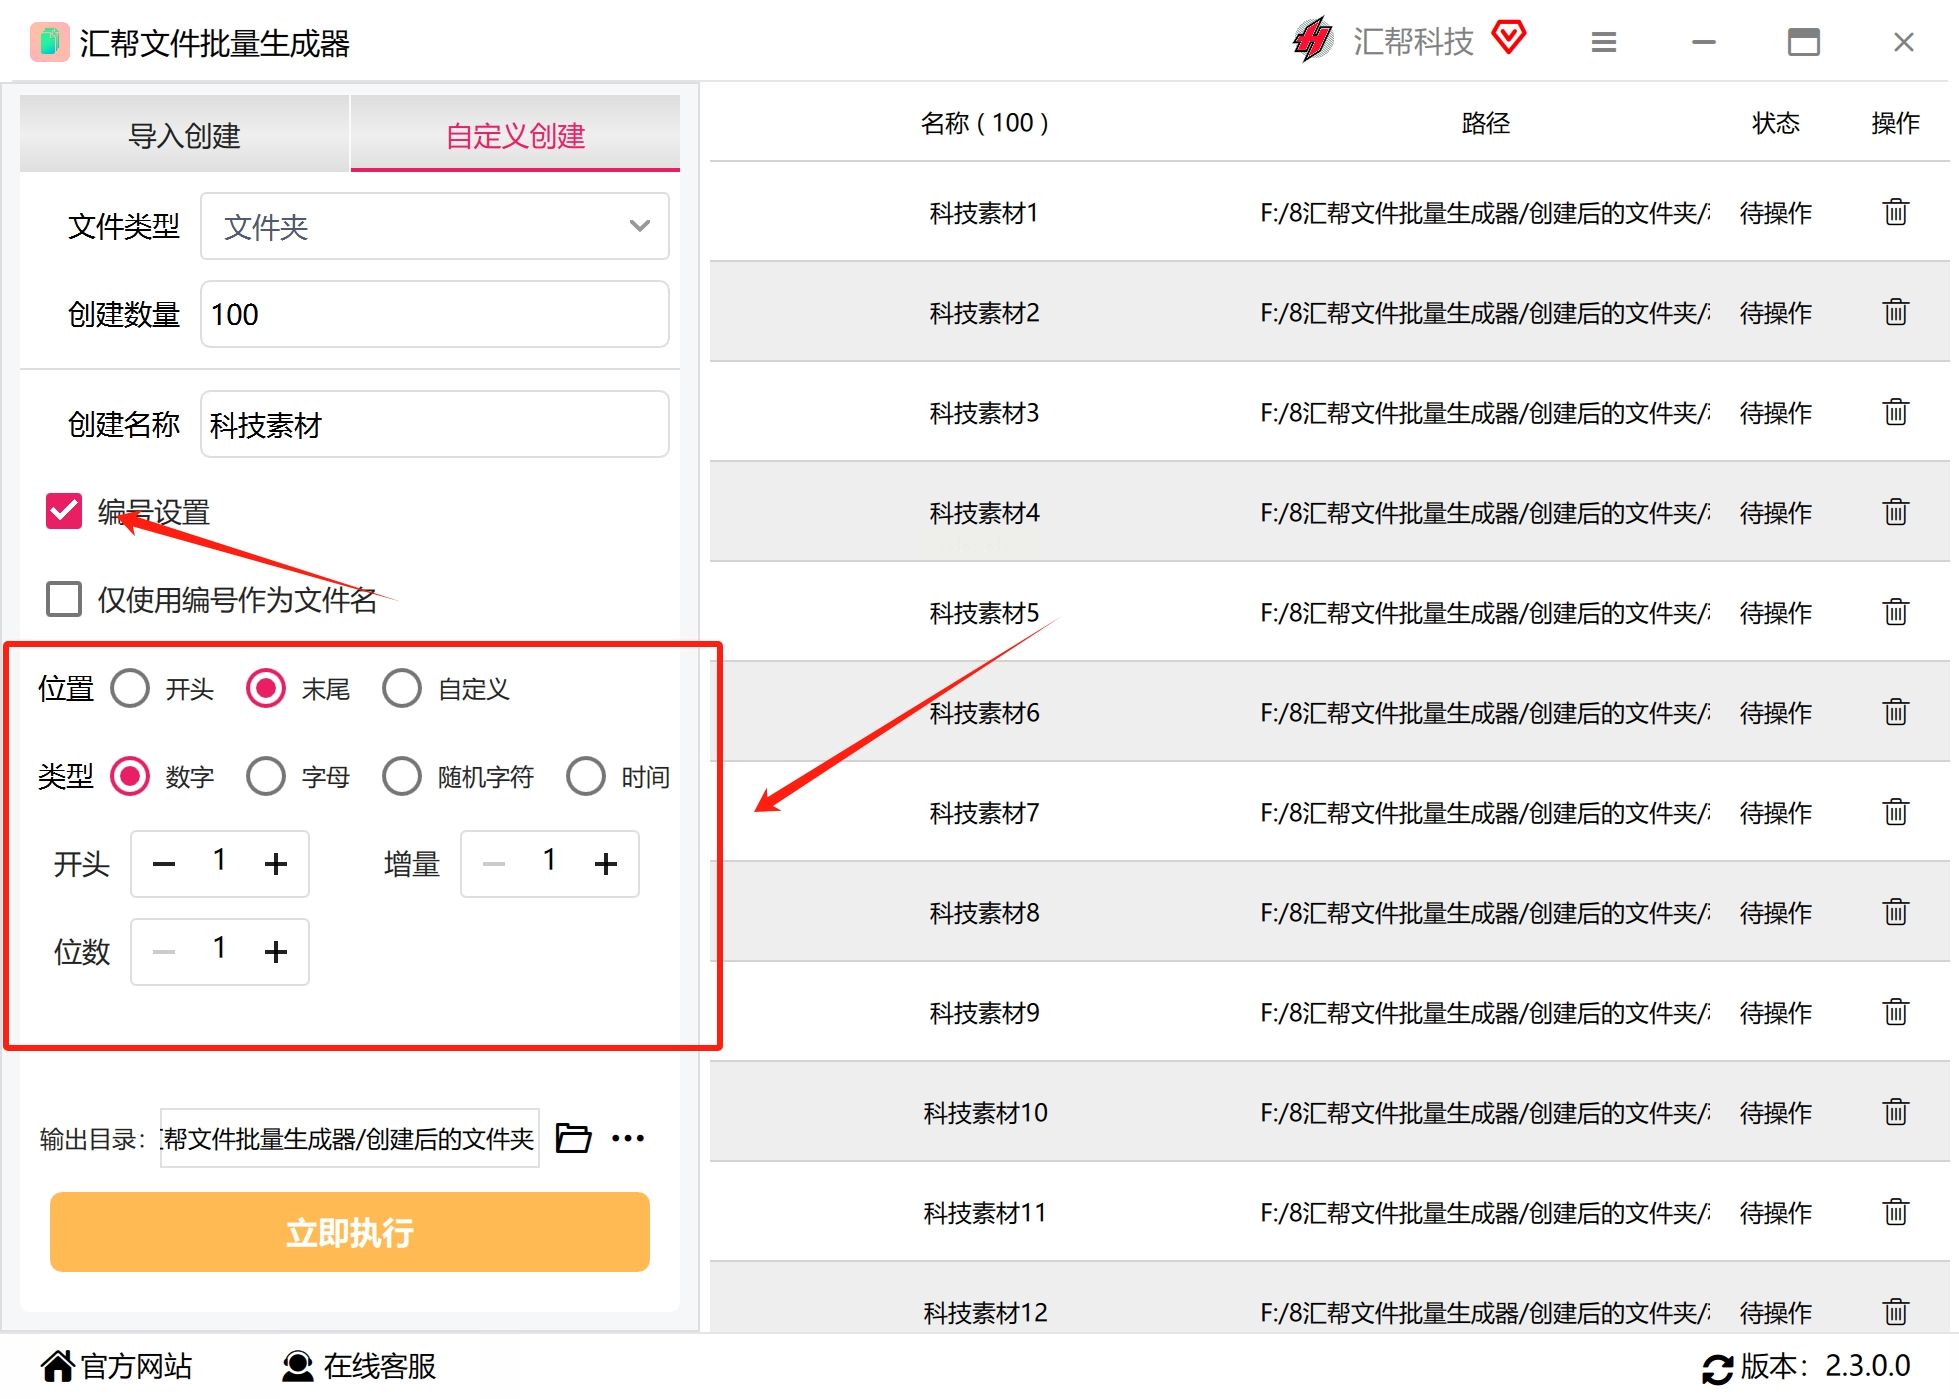This screenshot has width=1959, height=1399.
Task: Expand the 文件类型 dropdown
Action: [435, 226]
